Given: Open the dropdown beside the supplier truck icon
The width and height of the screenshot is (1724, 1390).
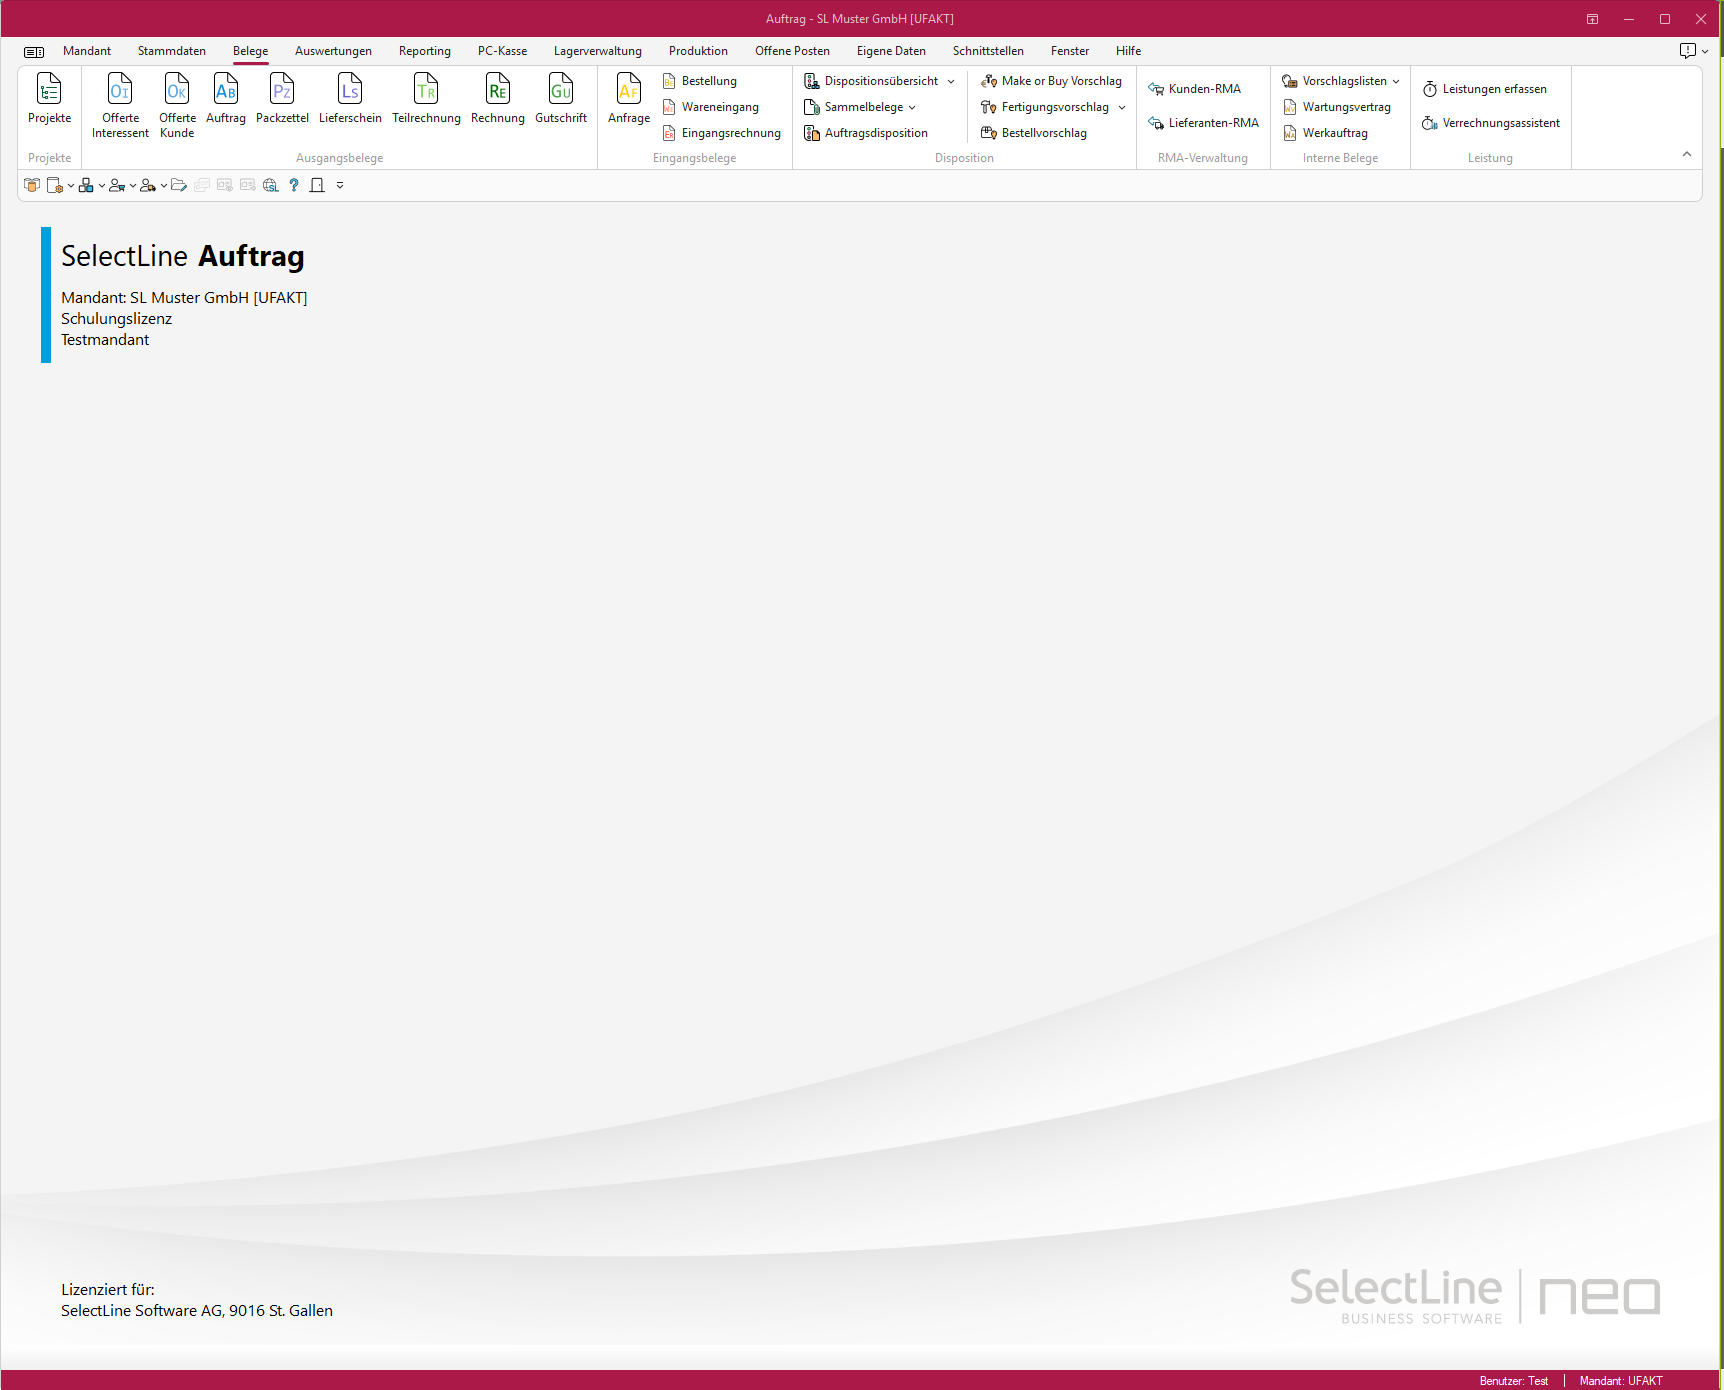Looking at the screenshot, I should tap(164, 185).
